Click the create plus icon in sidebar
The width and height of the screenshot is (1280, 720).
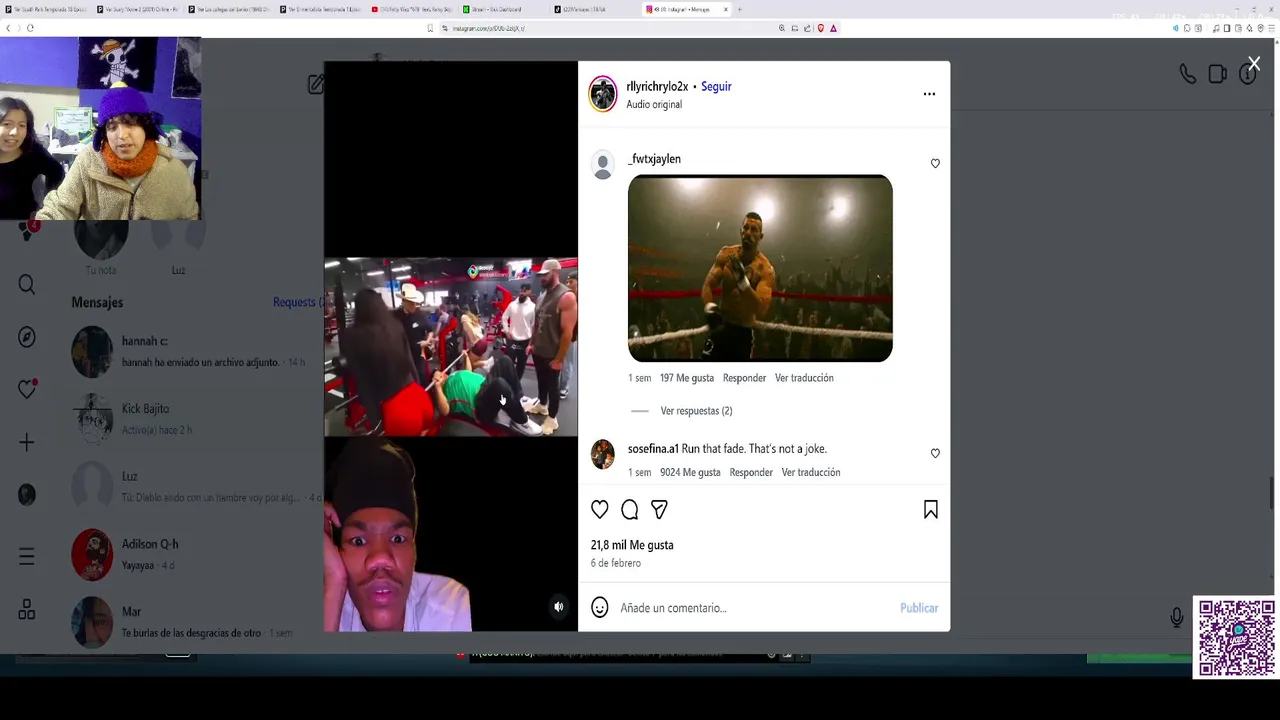27,442
